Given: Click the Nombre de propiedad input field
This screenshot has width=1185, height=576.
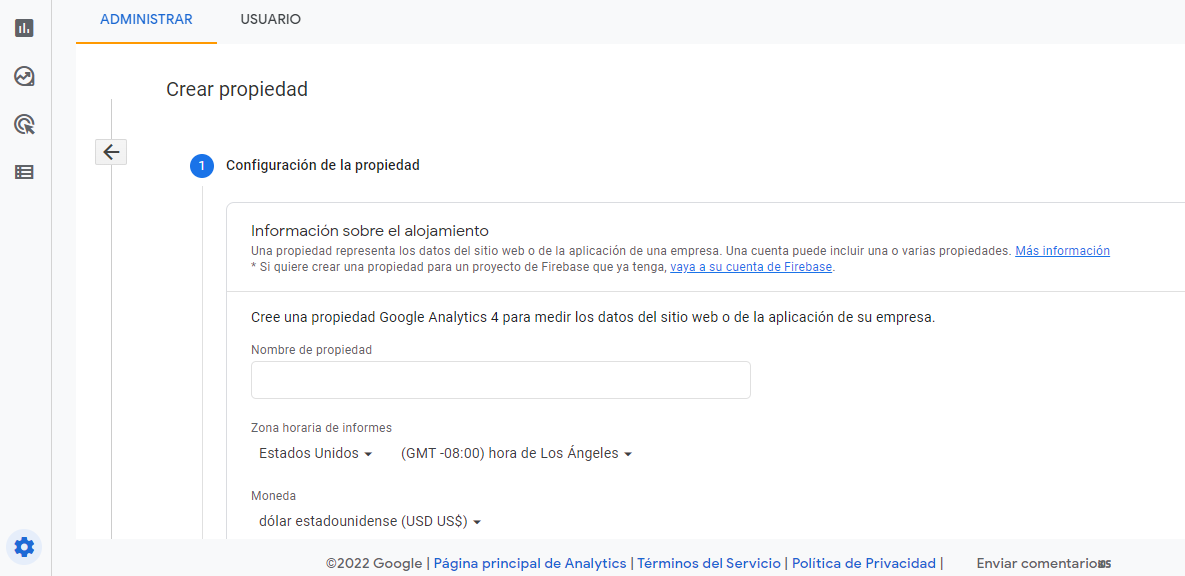Looking at the screenshot, I should click(x=500, y=379).
